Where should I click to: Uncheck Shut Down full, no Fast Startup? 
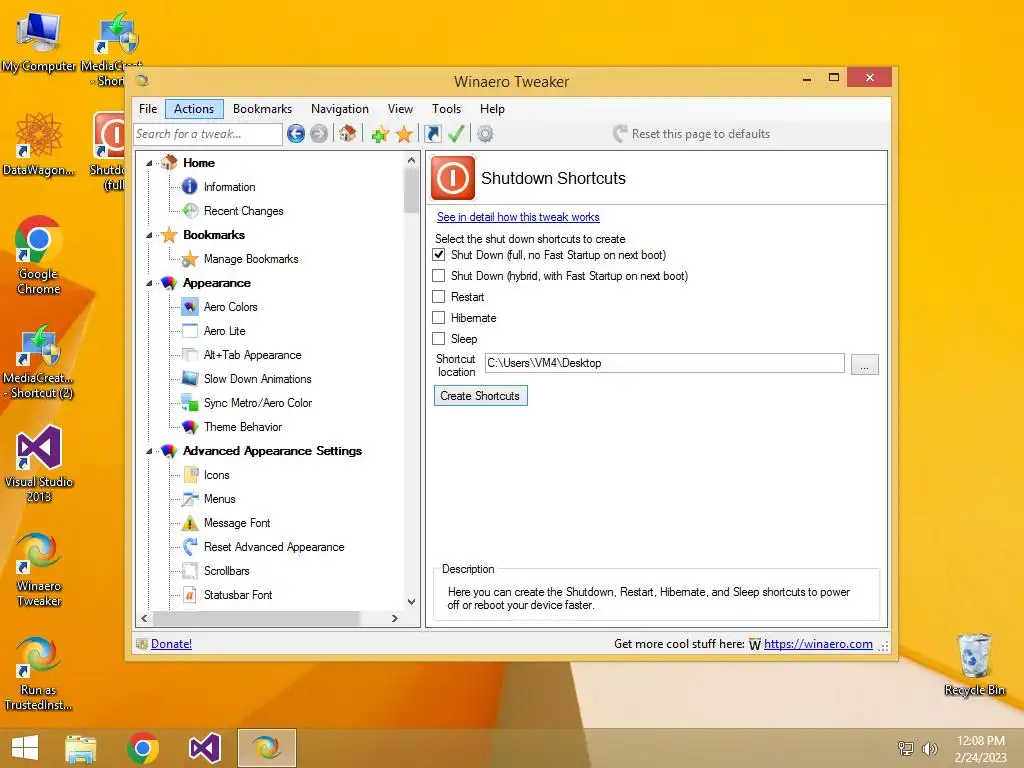[x=439, y=255]
